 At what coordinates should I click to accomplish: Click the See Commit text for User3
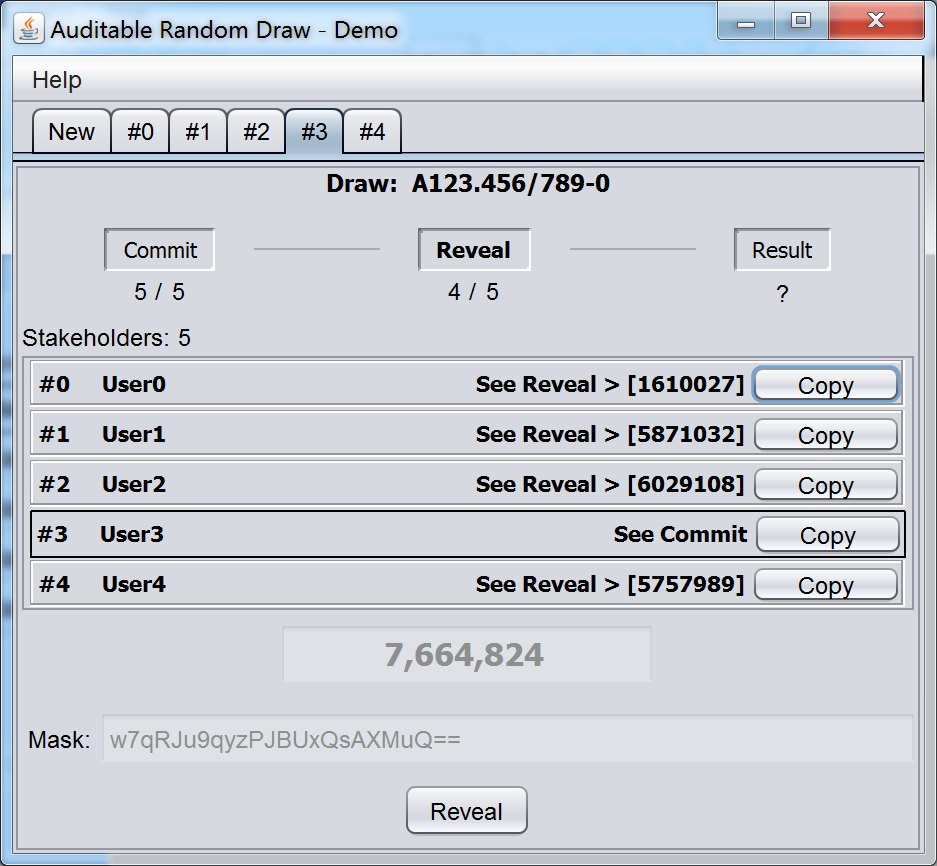pyautogui.click(x=681, y=534)
